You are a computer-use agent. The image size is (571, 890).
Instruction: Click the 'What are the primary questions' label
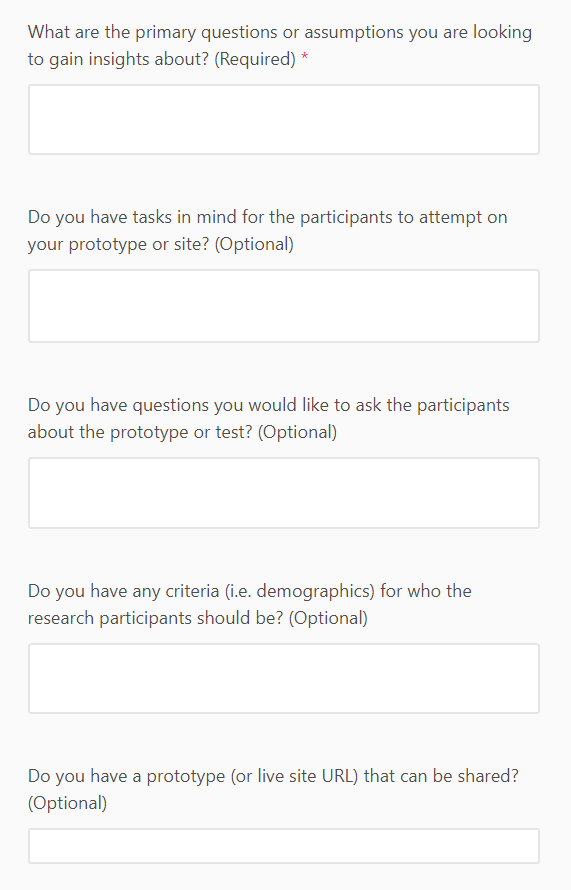tap(280, 45)
